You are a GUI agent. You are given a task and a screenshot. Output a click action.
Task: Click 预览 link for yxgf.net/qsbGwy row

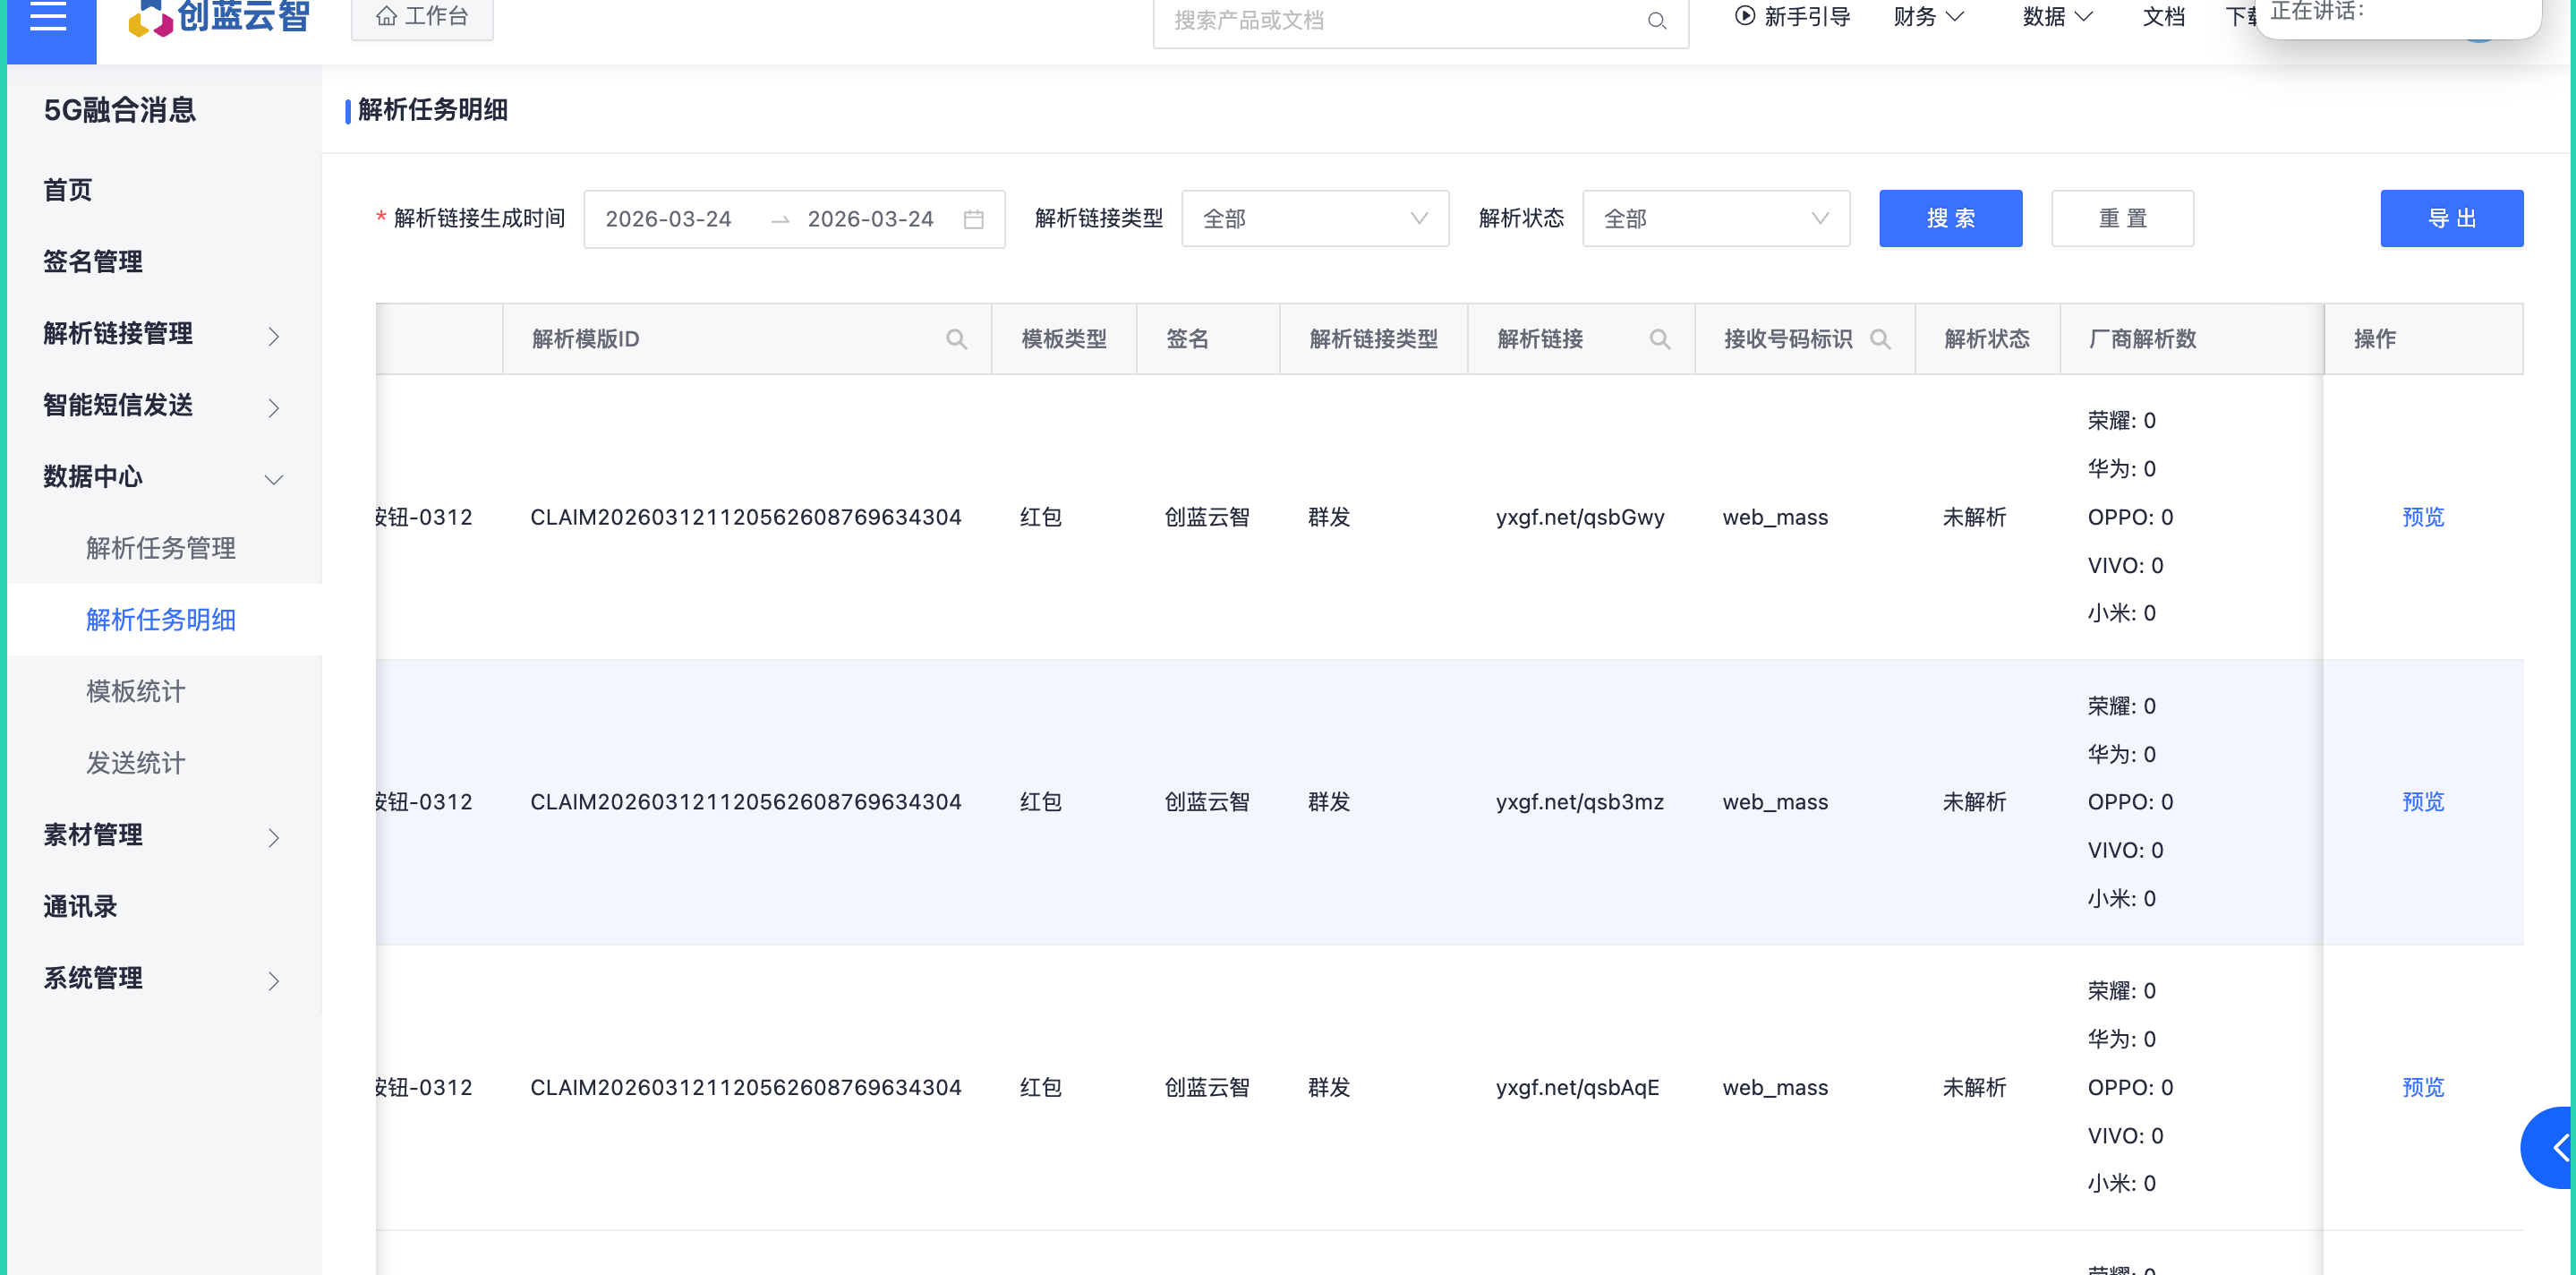click(x=2422, y=518)
